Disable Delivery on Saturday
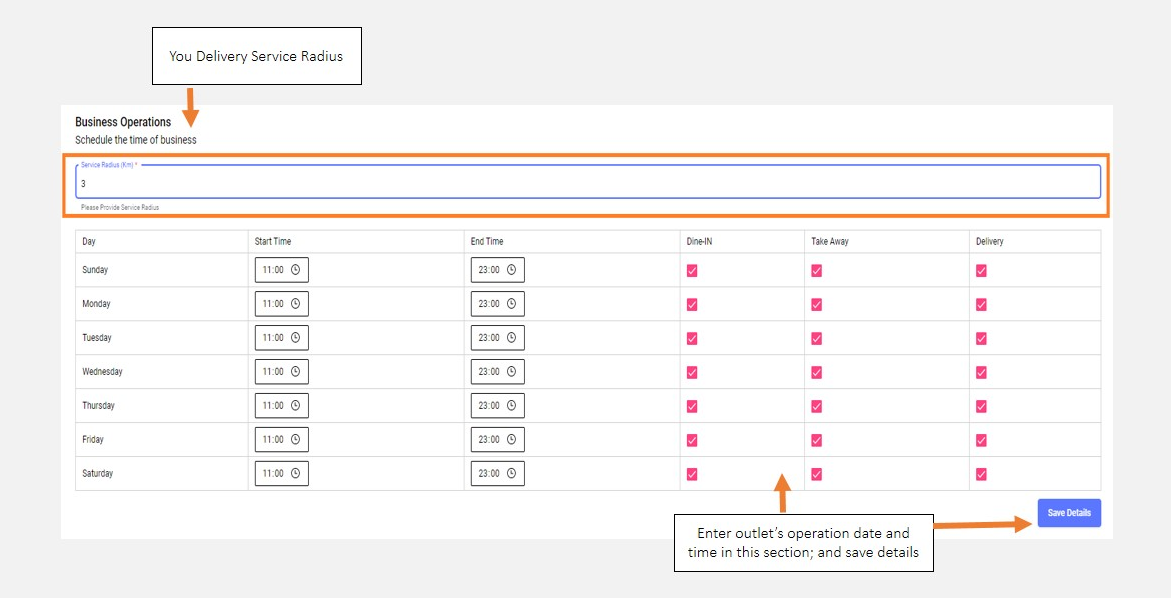This screenshot has width=1171, height=598. click(981, 474)
